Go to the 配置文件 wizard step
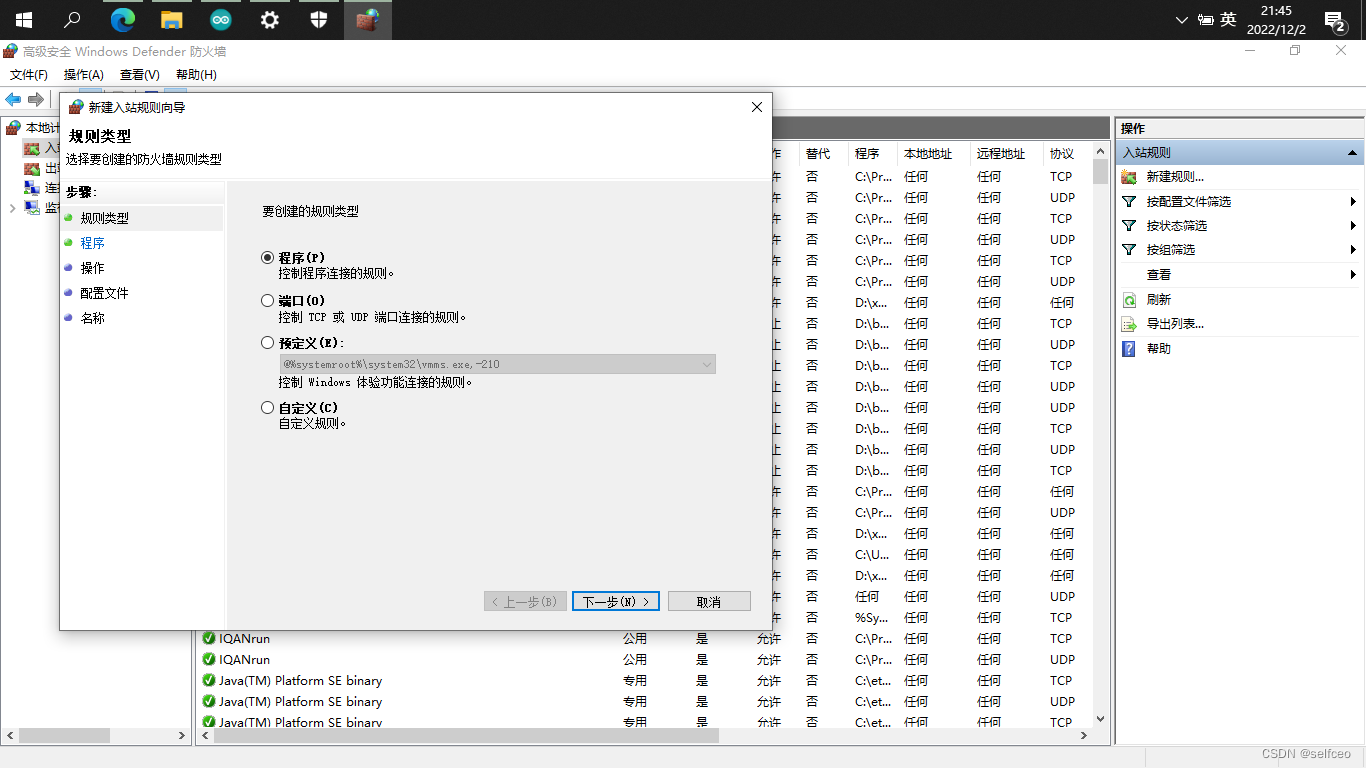This screenshot has height=768, width=1366. [x=104, y=293]
